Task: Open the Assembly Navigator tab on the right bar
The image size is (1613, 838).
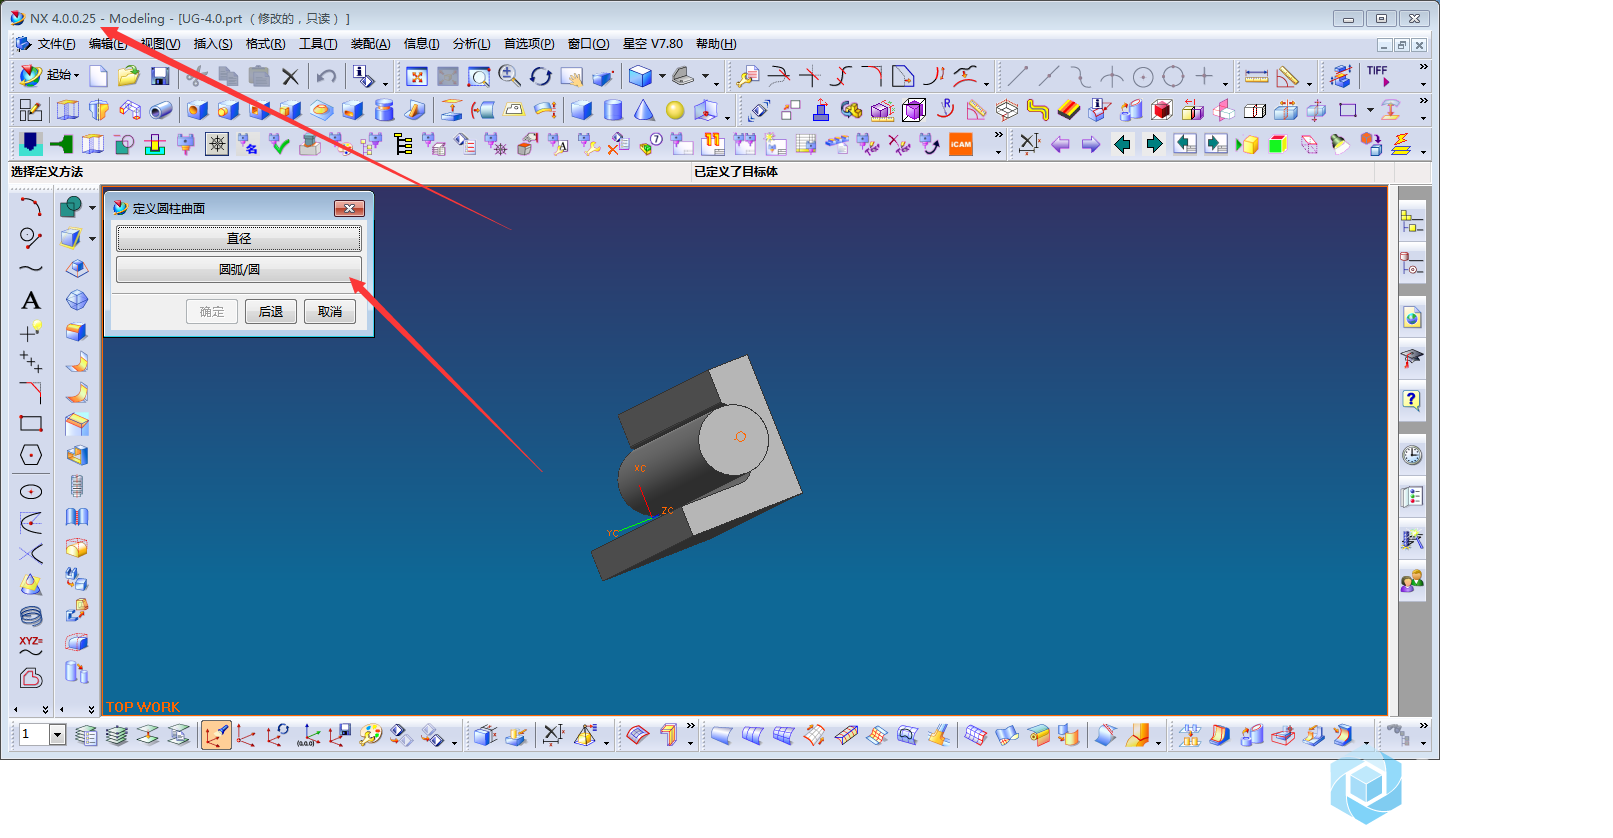Action: pyautogui.click(x=1412, y=221)
